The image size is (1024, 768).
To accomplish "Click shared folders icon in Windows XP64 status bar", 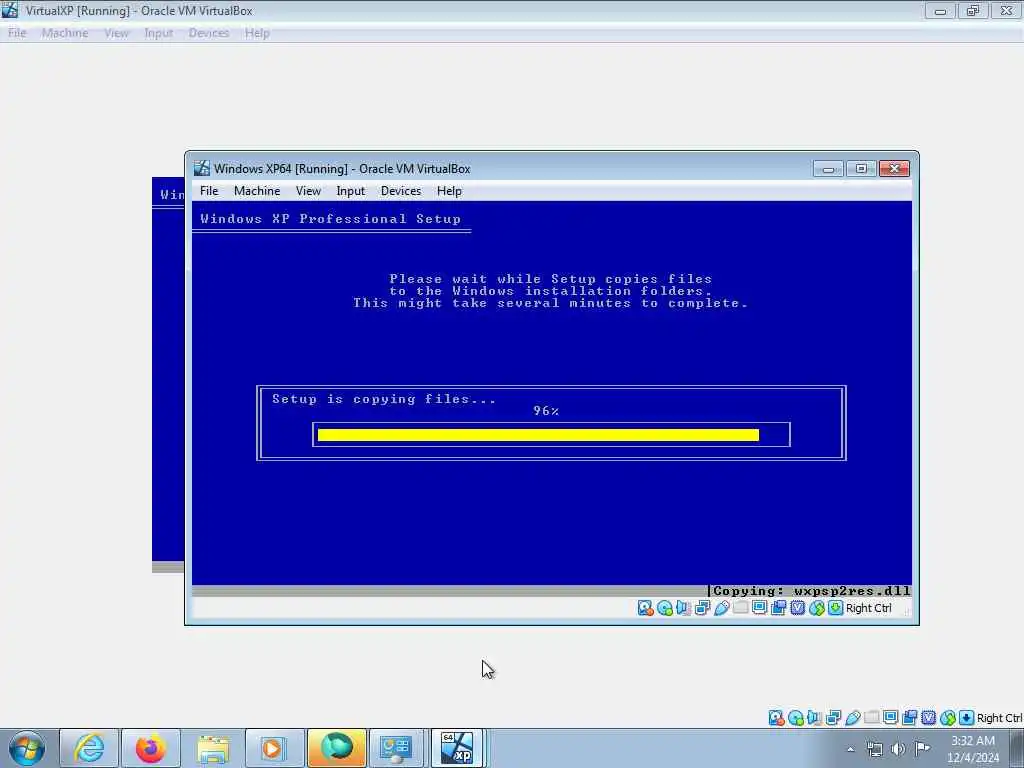I will tap(741, 608).
